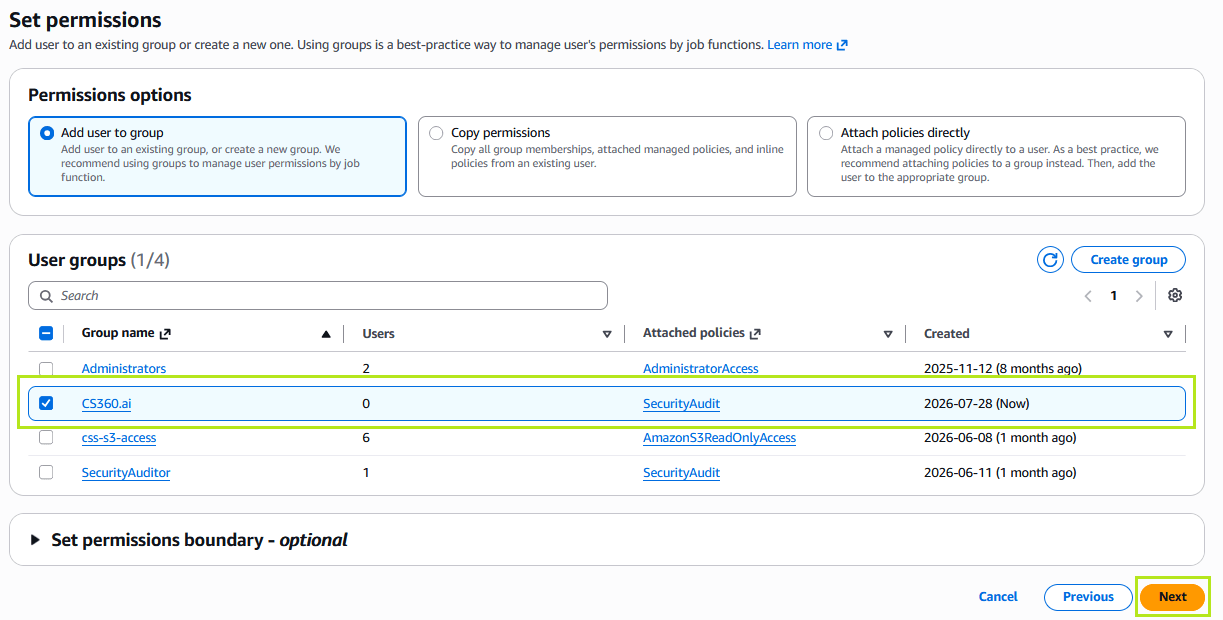The image size is (1223, 620).
Task: Click created date 2026-06-08 (1 month ago)
Action: 1000,438
